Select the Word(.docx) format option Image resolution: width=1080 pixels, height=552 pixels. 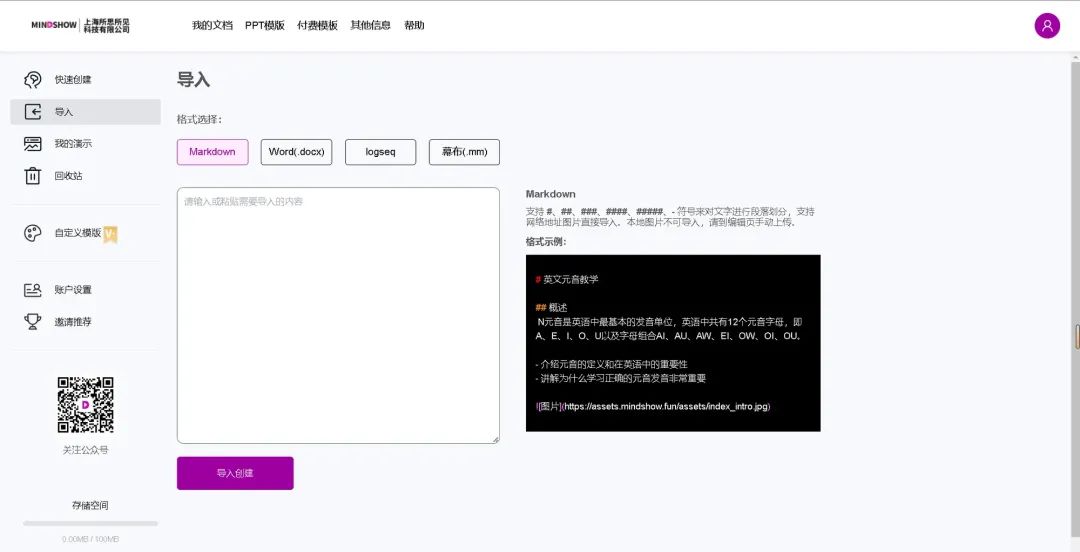click(296, 152)
